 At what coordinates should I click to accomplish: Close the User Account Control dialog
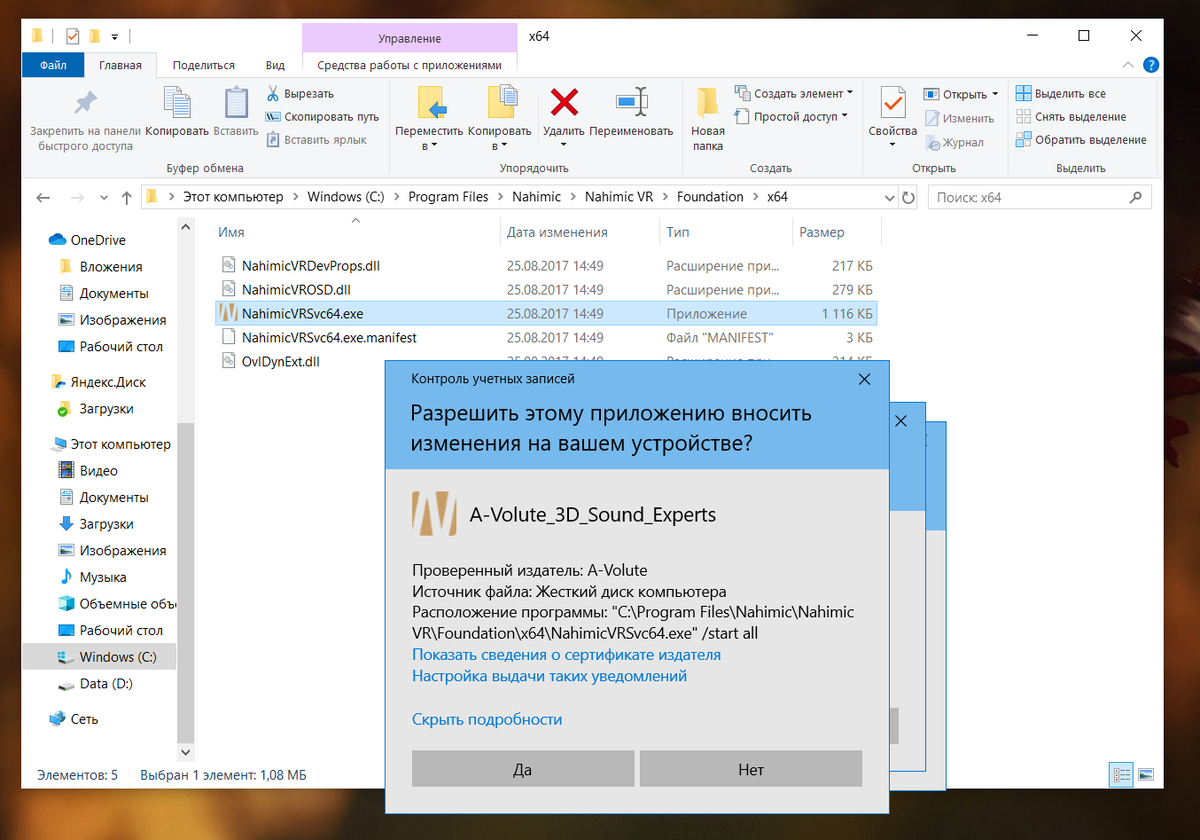(x=864, y=379)
